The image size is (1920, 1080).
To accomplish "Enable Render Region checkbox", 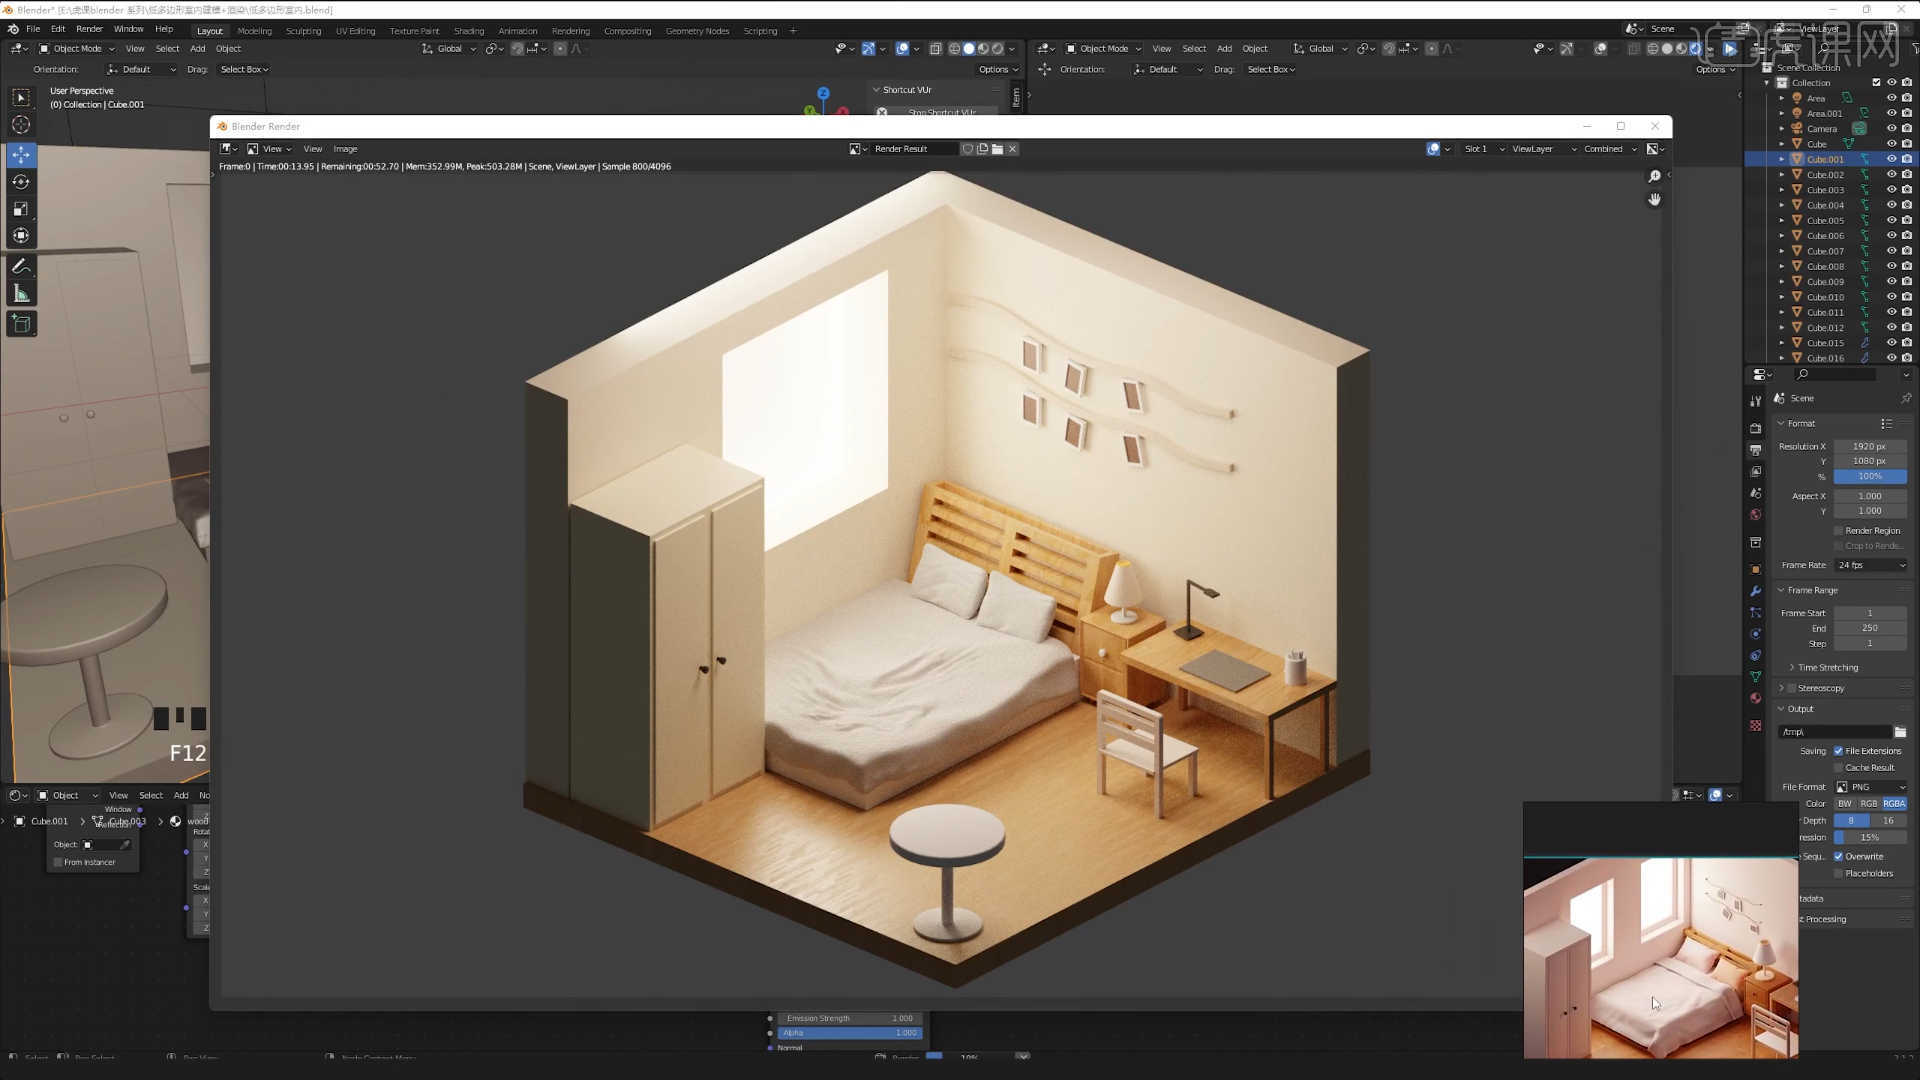I will click(1838, 531).
